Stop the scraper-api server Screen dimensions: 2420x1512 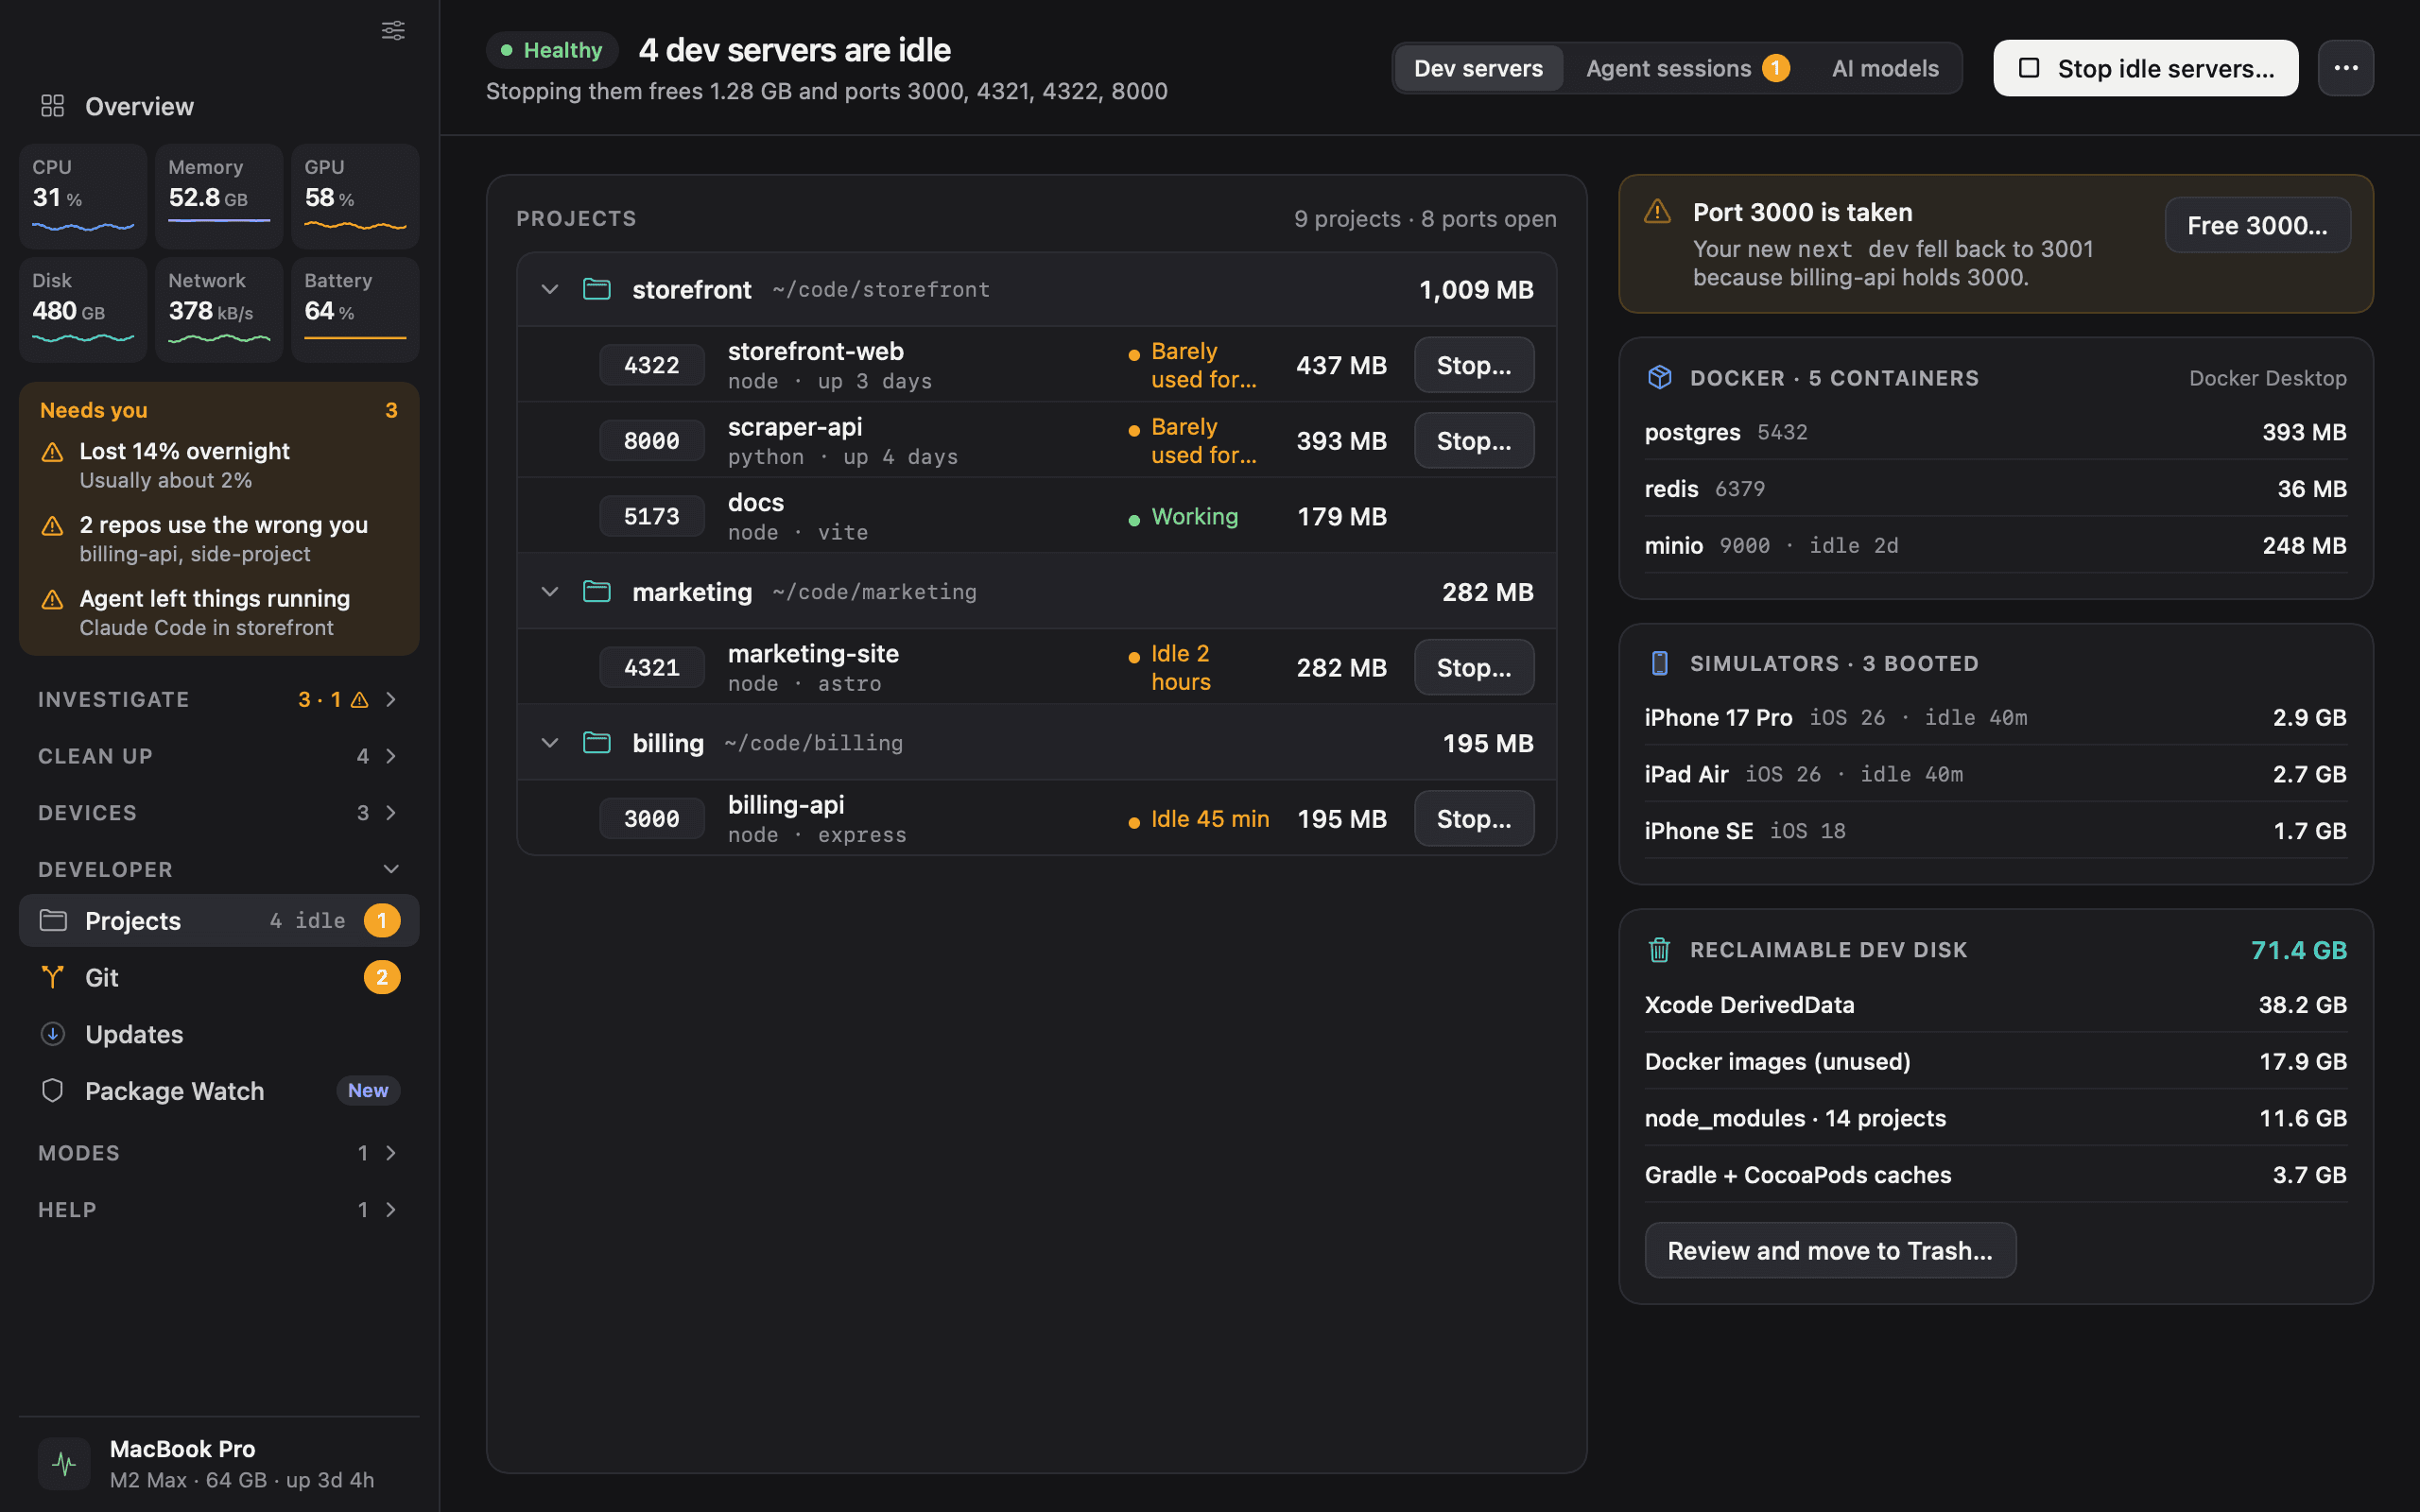point(1474,440)
